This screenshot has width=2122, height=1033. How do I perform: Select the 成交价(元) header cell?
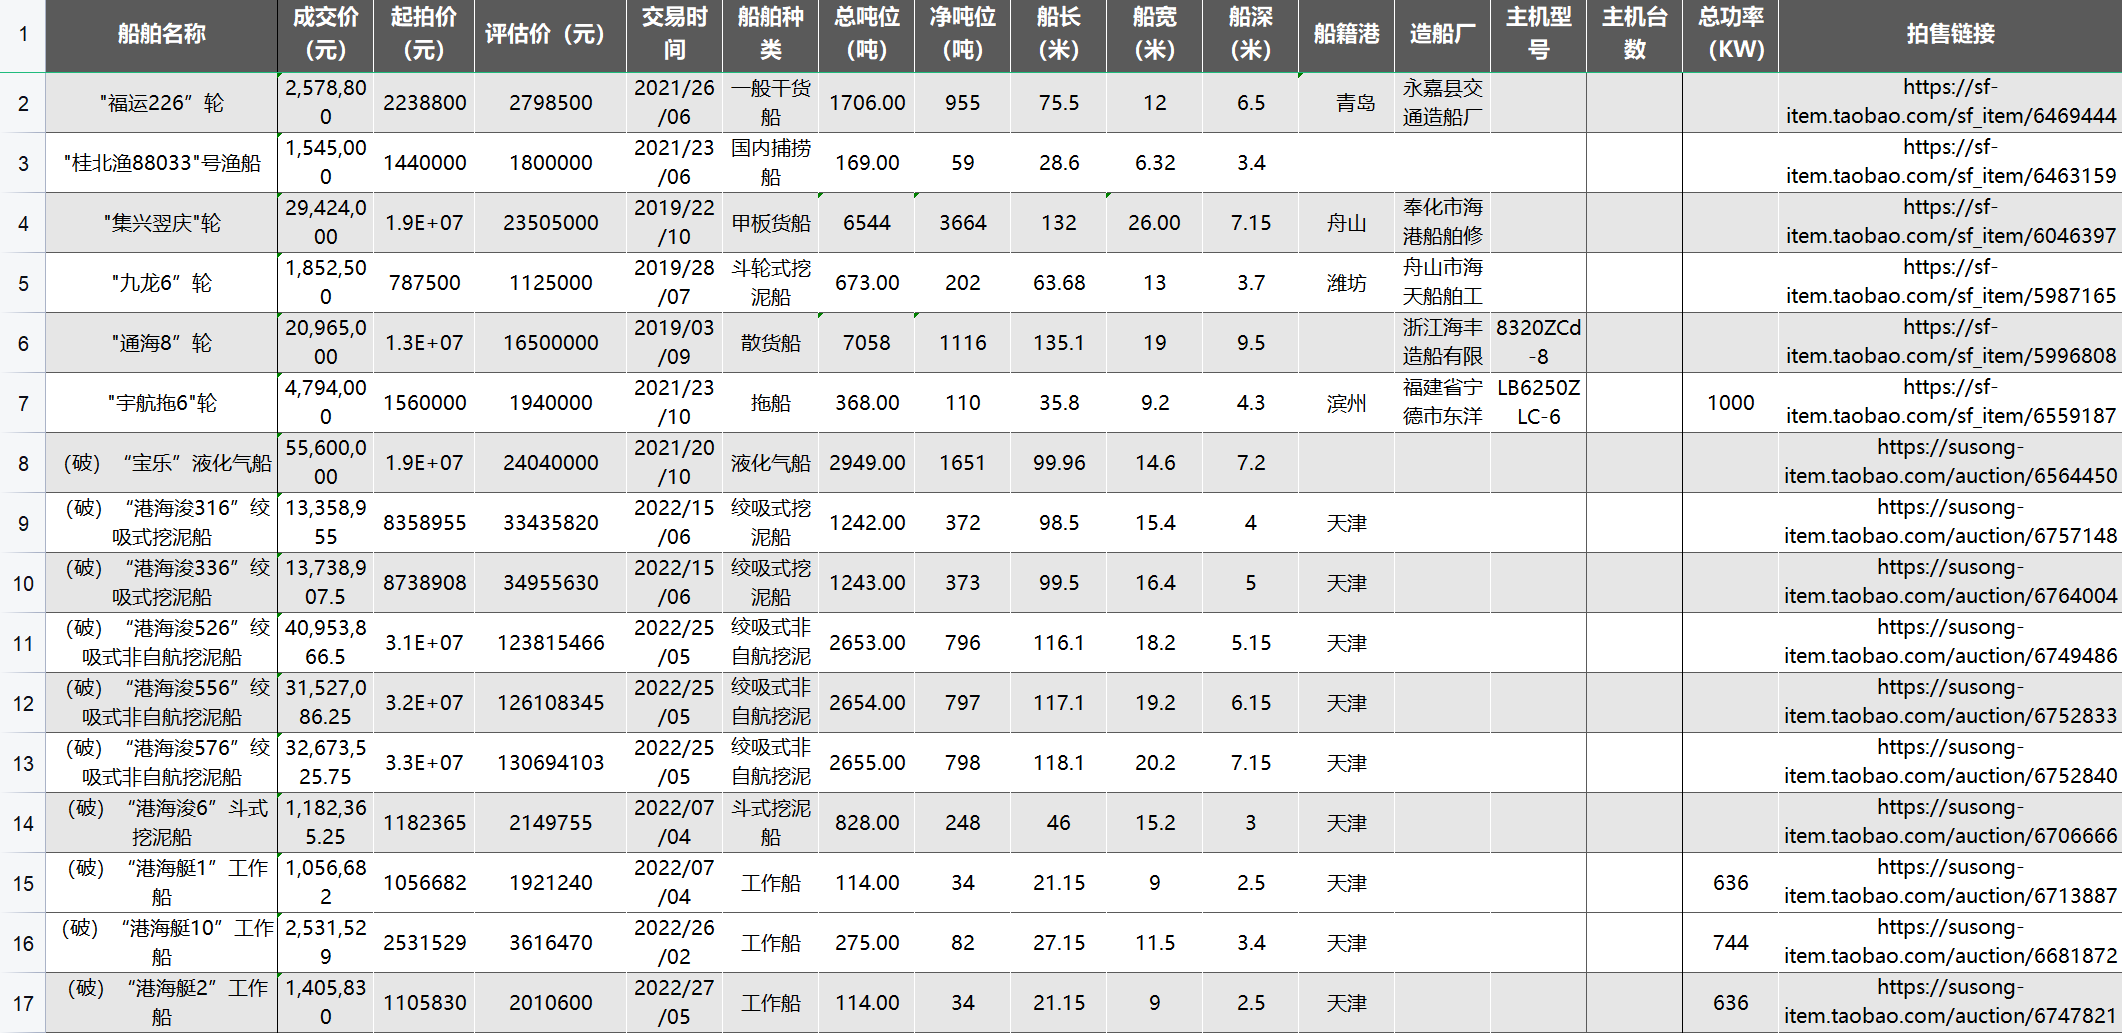click(x=325, y=35)
